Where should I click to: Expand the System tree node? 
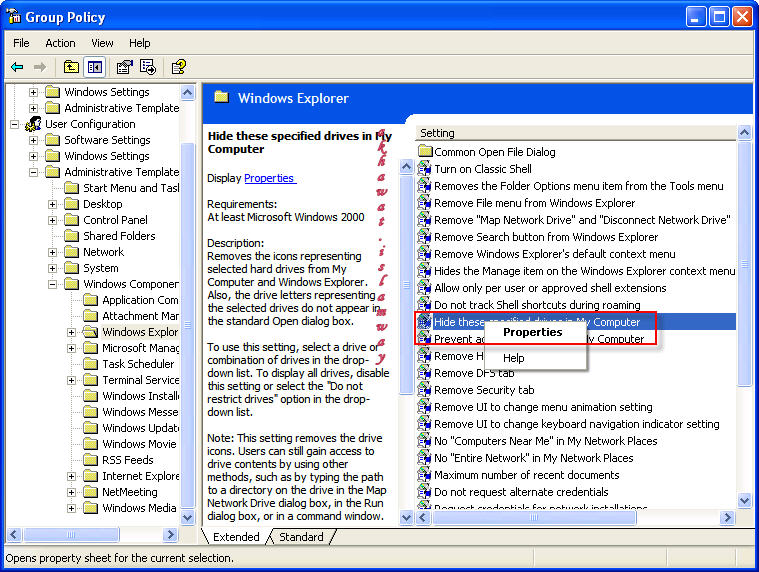click(52, 268)
